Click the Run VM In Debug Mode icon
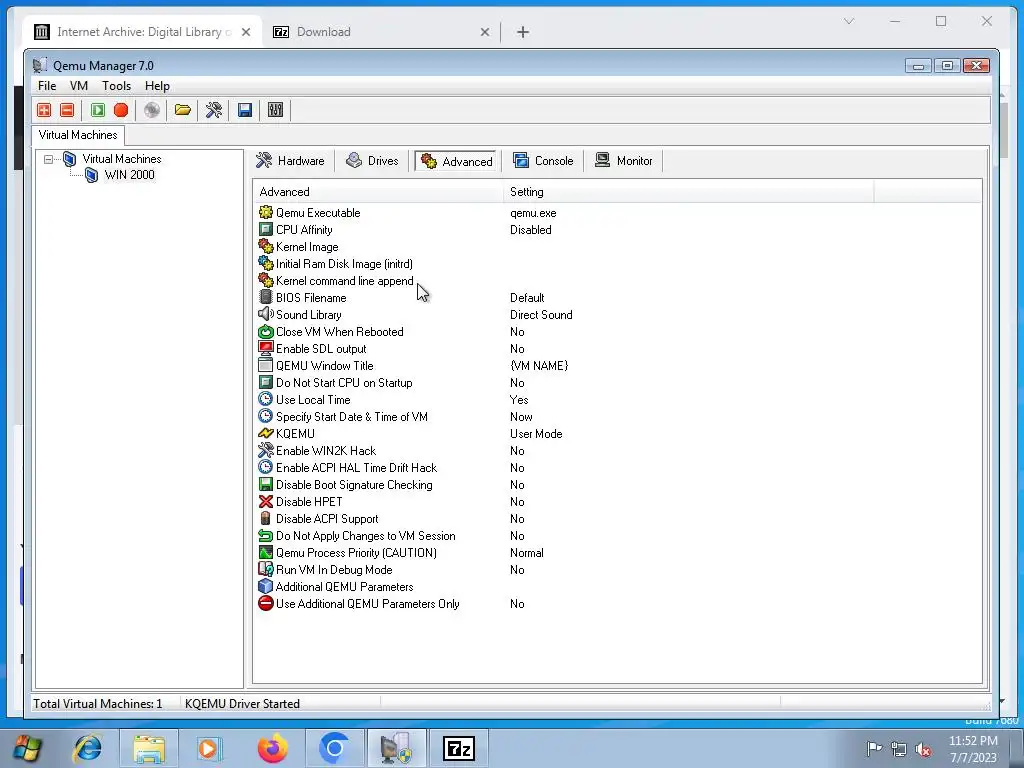 (266, 569)
